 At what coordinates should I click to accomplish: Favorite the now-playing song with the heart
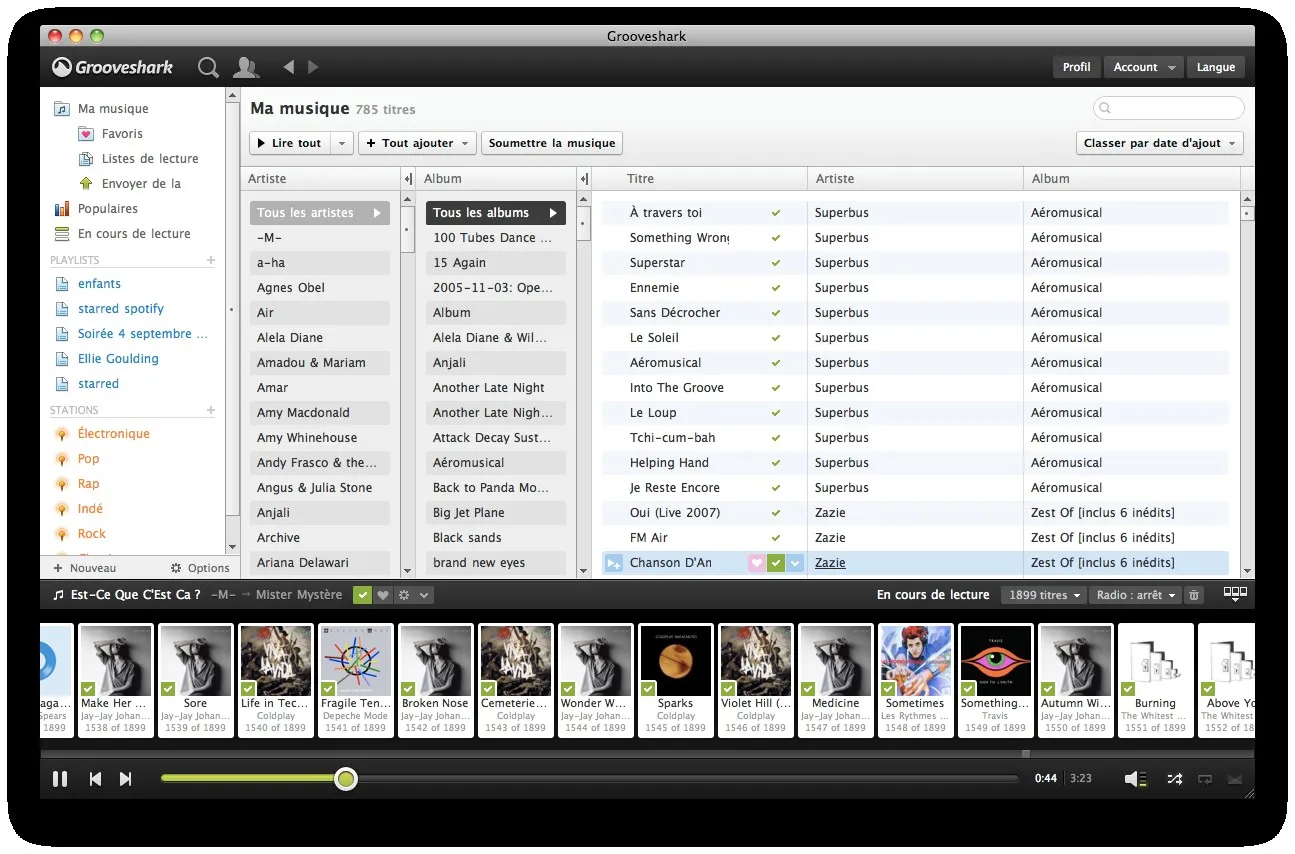point(383,595)
